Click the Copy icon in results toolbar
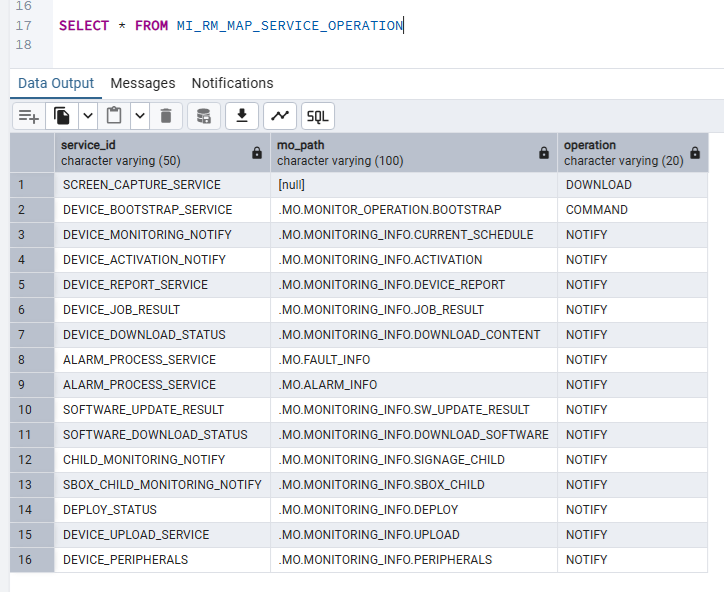This screenshot has height=592, width=724. click(63, 116)
